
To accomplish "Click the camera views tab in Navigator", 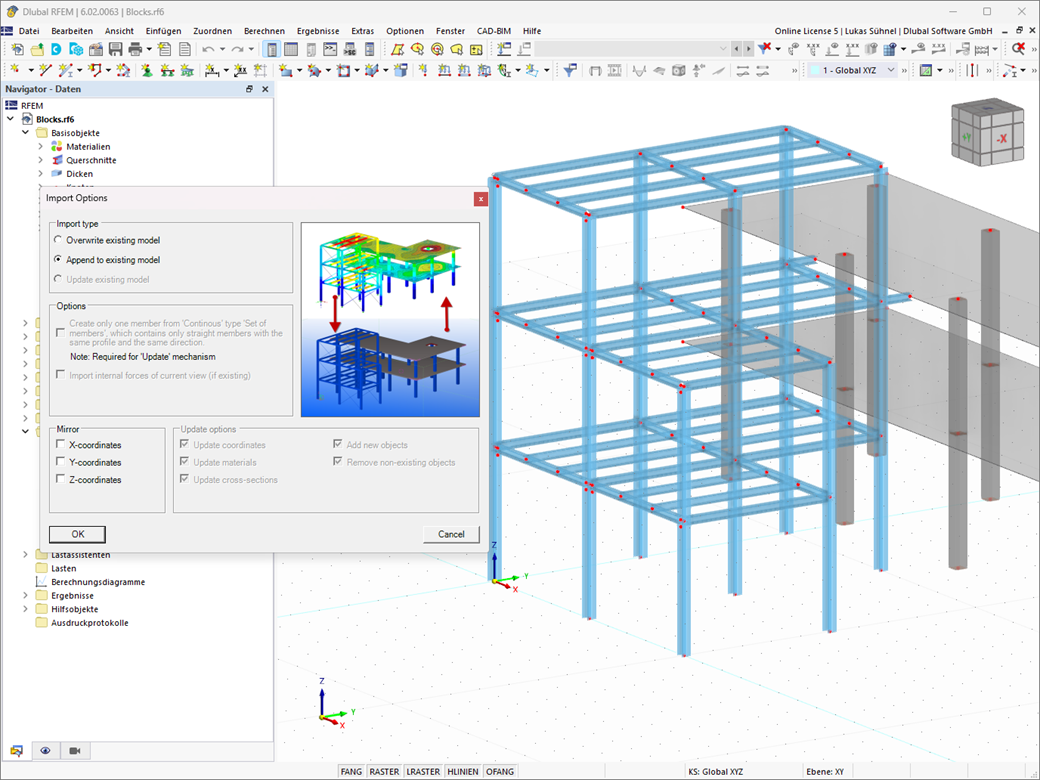I will point(74,751).
